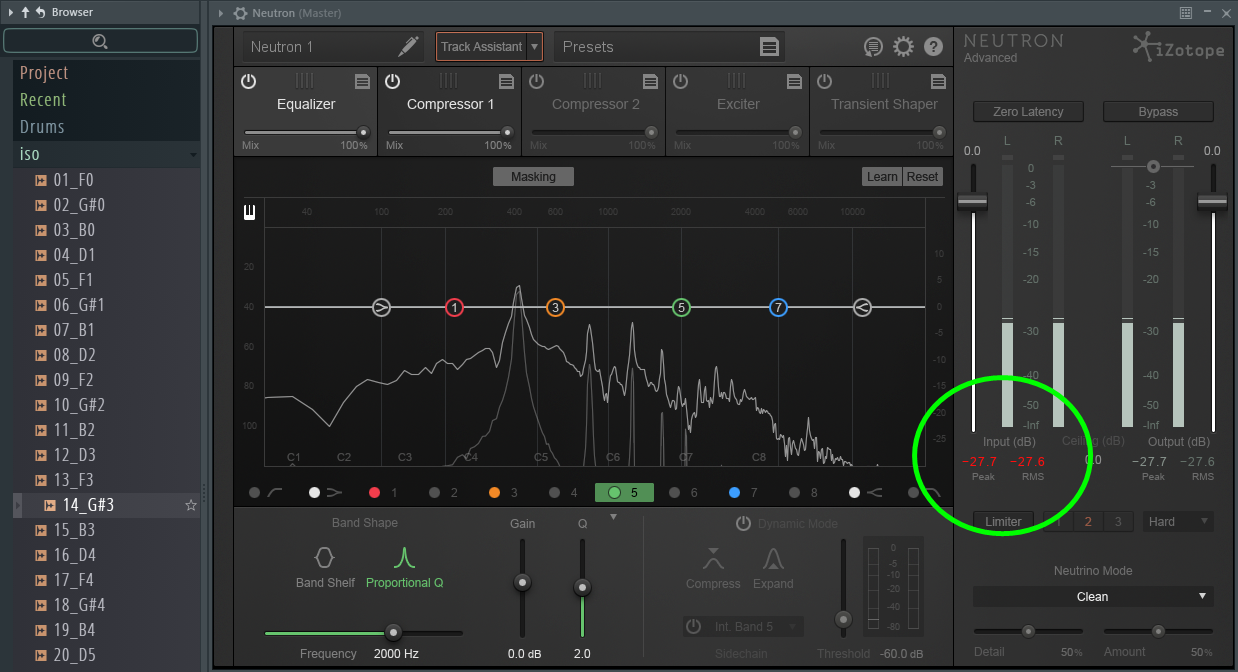
Task: Select the Proportional Q shape icon
Action: tap(404, 557)
